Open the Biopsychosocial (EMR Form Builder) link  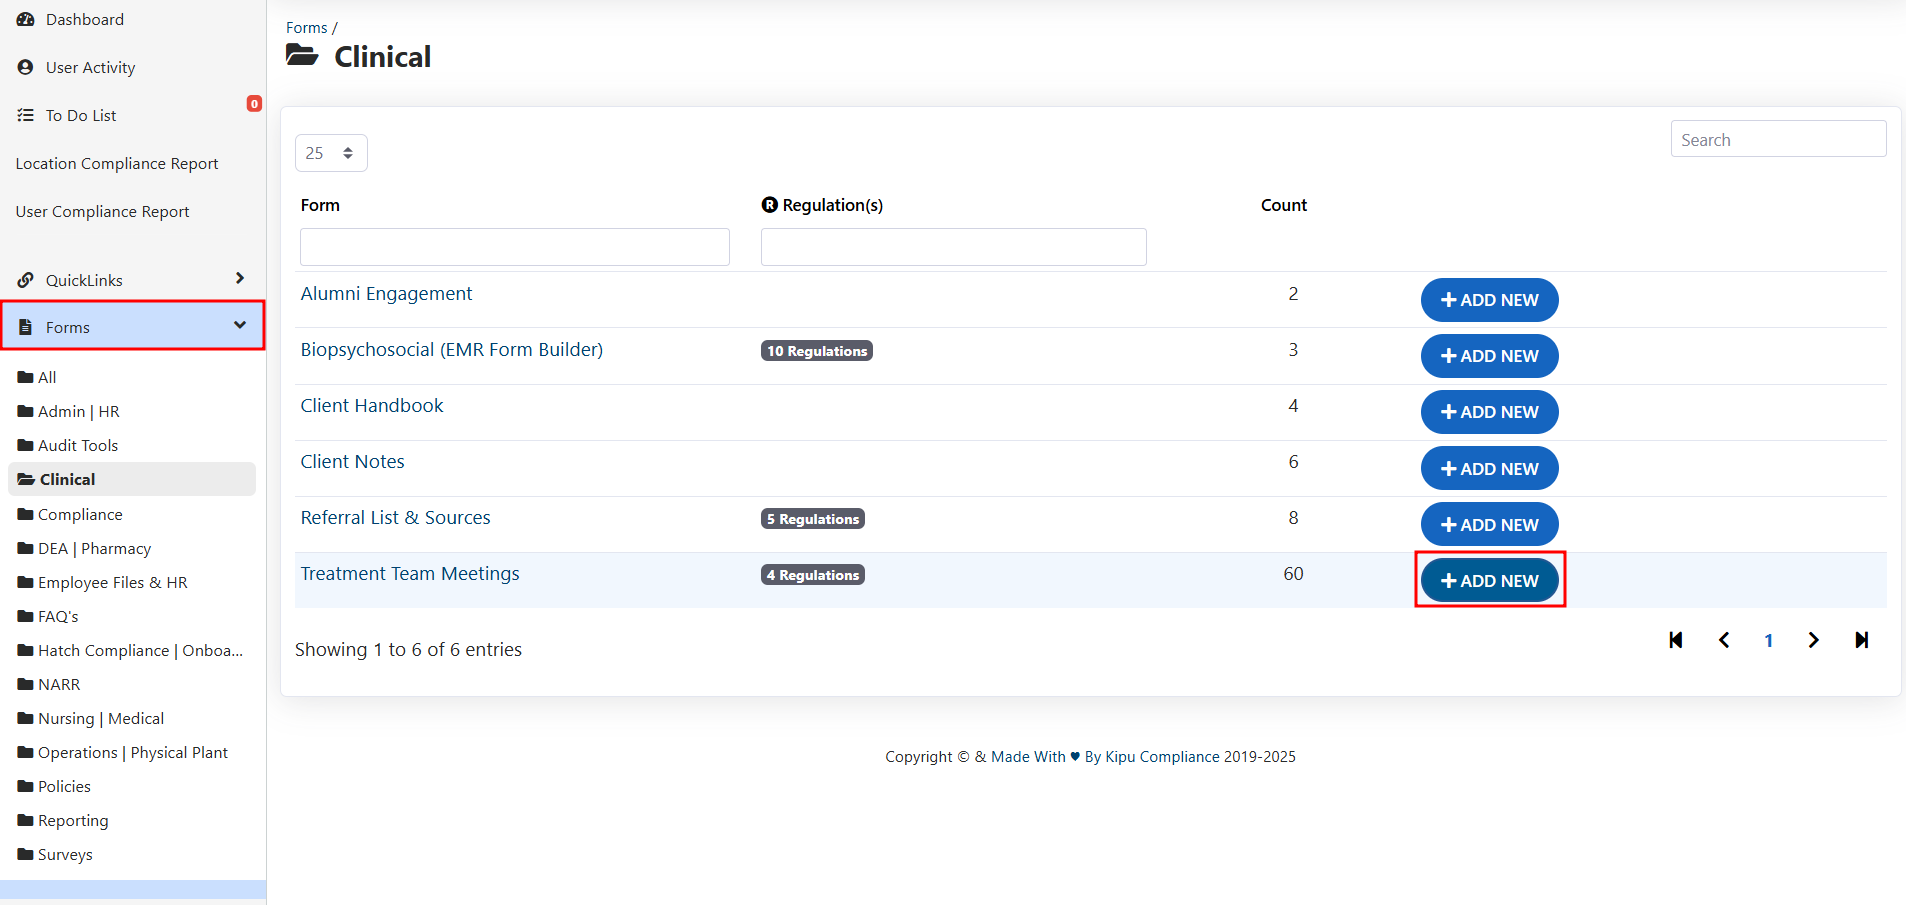pyautogui.click(x=452, y=350)
